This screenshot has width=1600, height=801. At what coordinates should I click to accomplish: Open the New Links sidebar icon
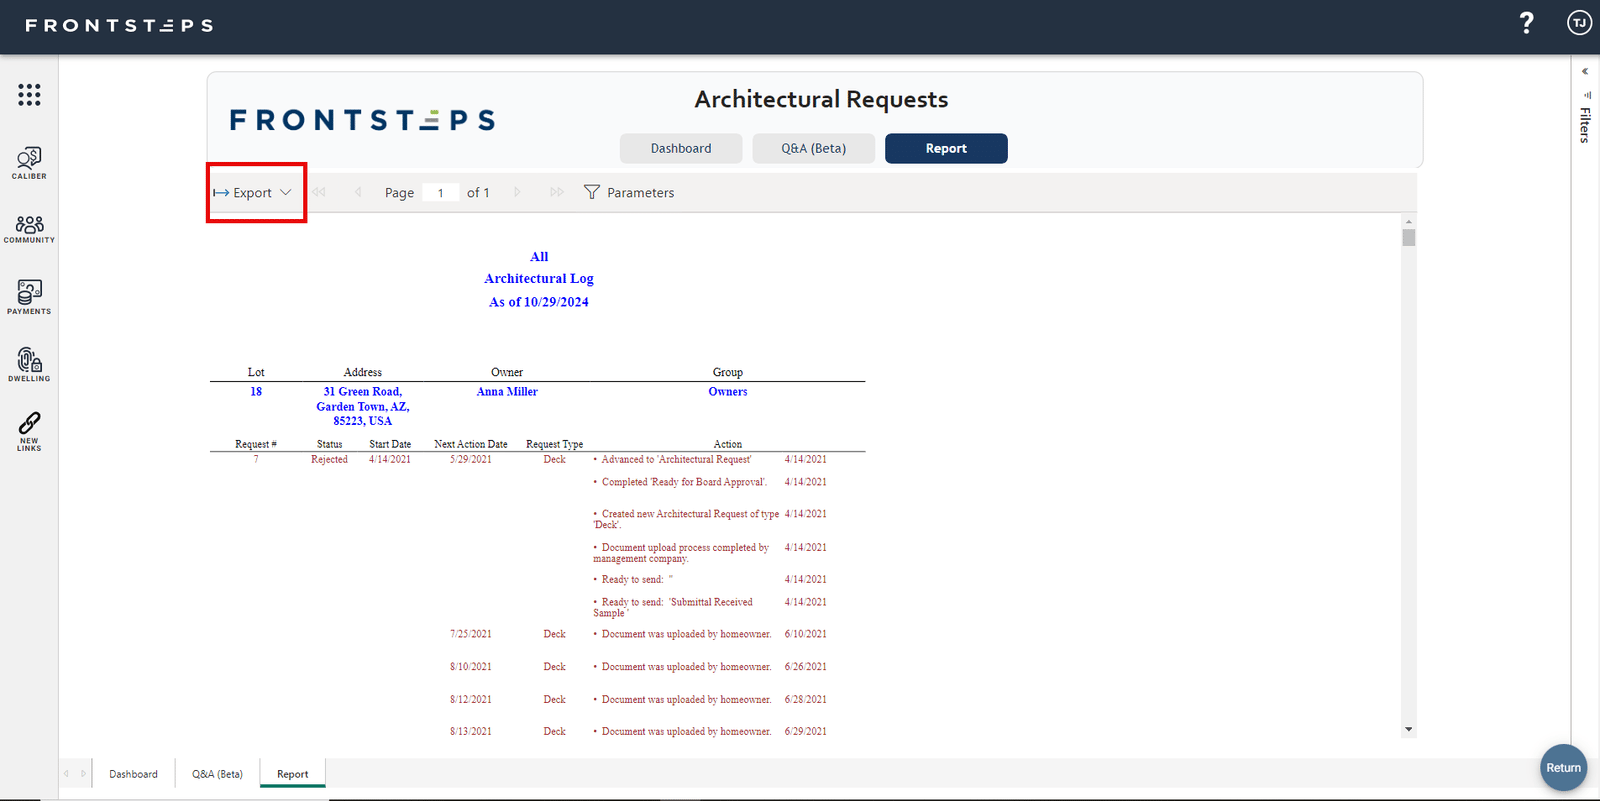tap(29, 432)
